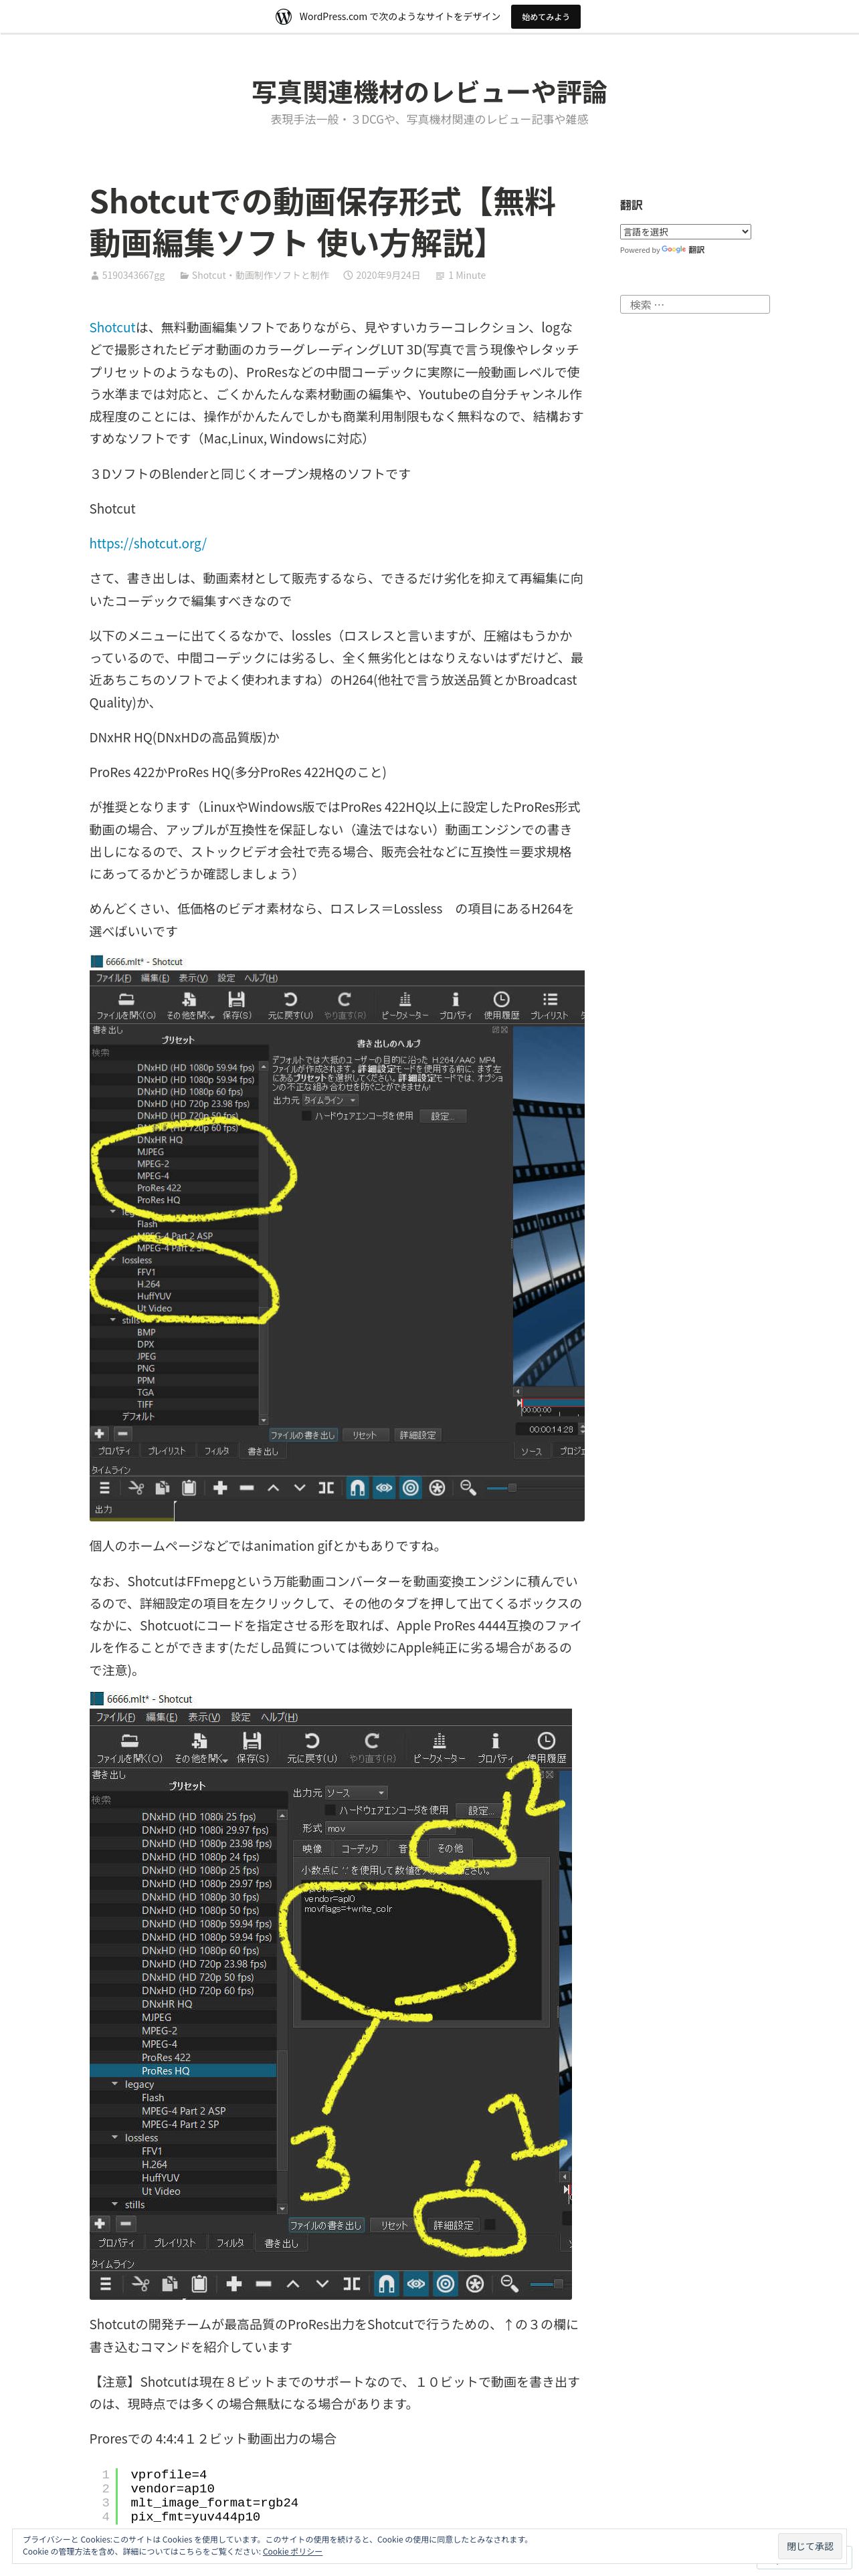
Task: In first Shotcut screenshot, click scissors cut icon
Action: (x=136, y=1487)
